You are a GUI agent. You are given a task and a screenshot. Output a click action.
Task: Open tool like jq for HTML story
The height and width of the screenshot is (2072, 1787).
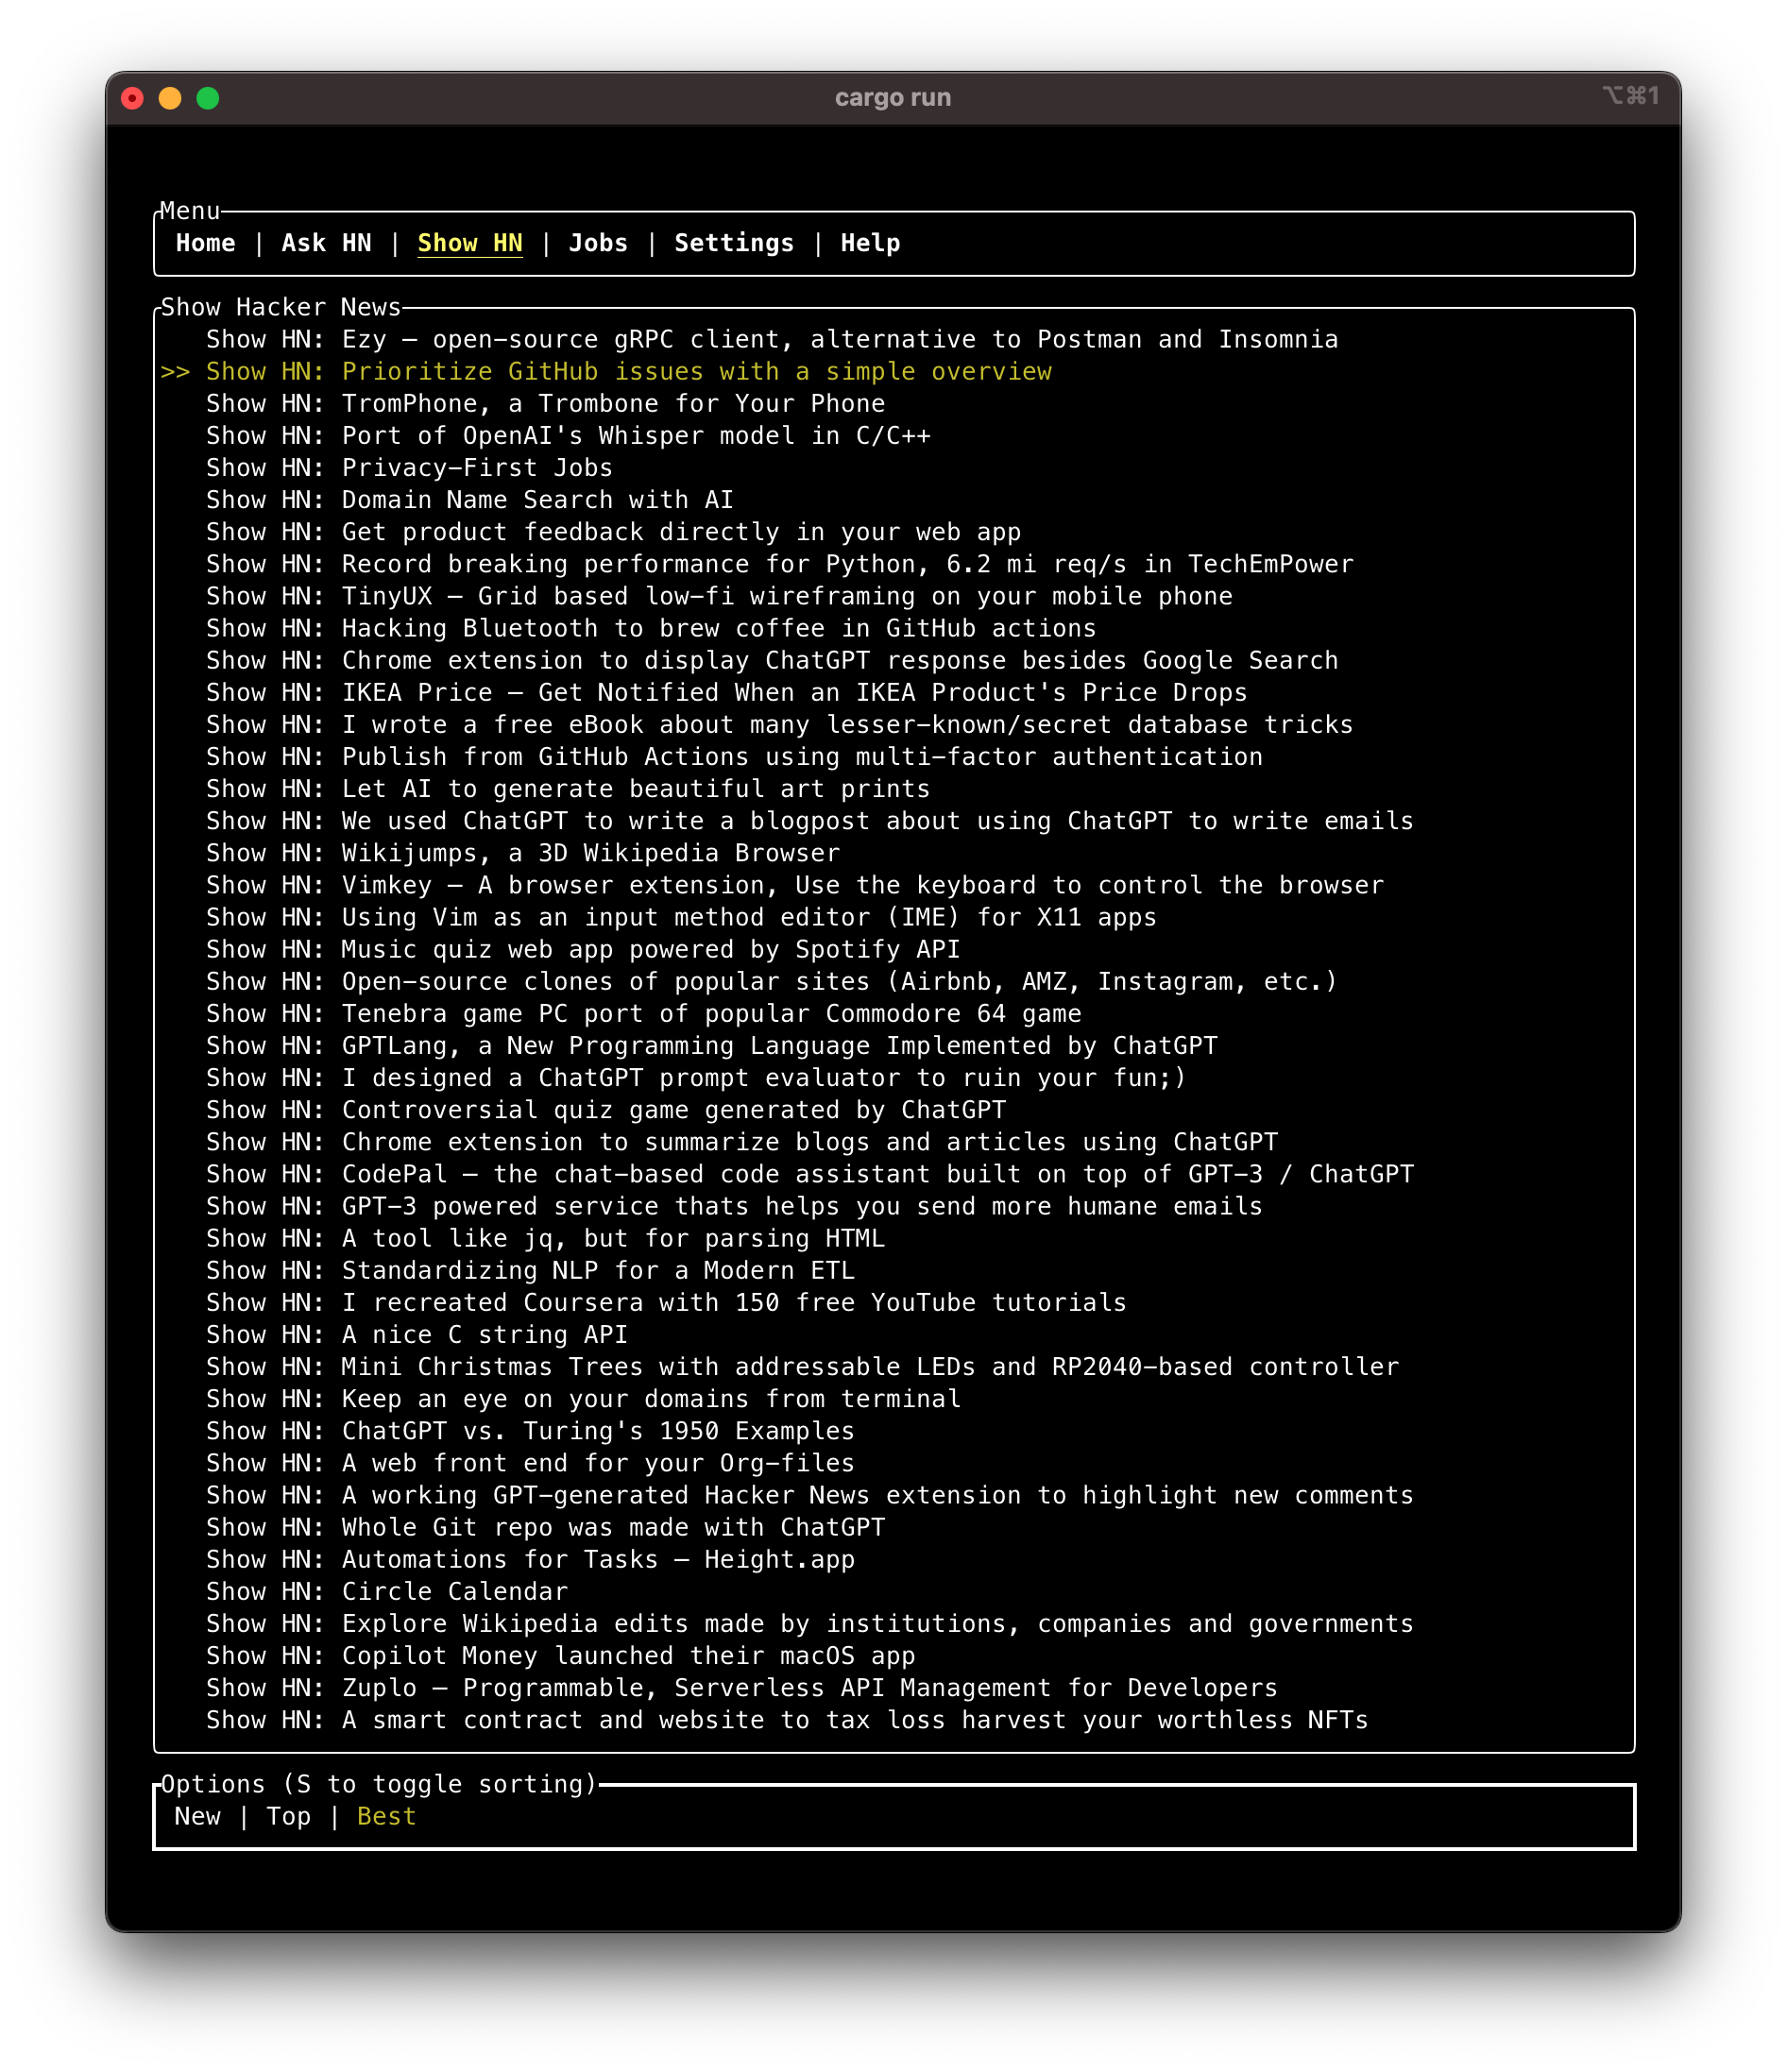546,1238
